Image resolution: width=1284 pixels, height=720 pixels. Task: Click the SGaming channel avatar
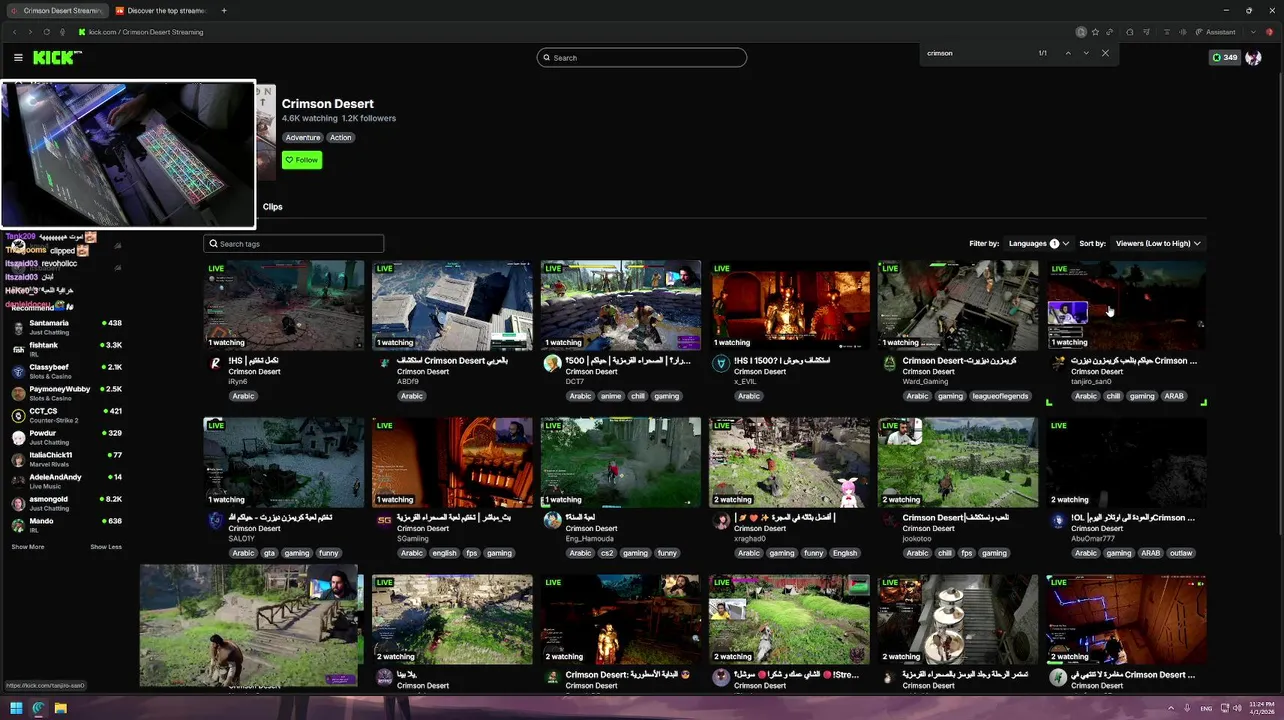[x=384, y=521]
